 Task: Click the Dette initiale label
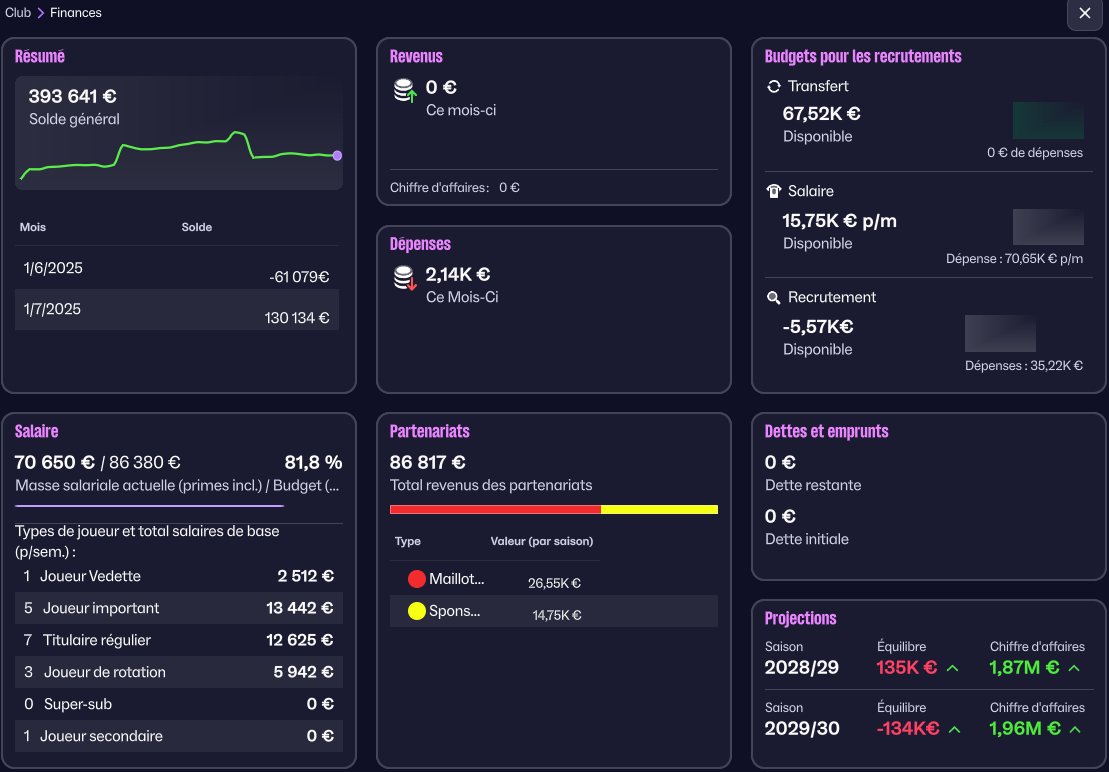point(806,539)
